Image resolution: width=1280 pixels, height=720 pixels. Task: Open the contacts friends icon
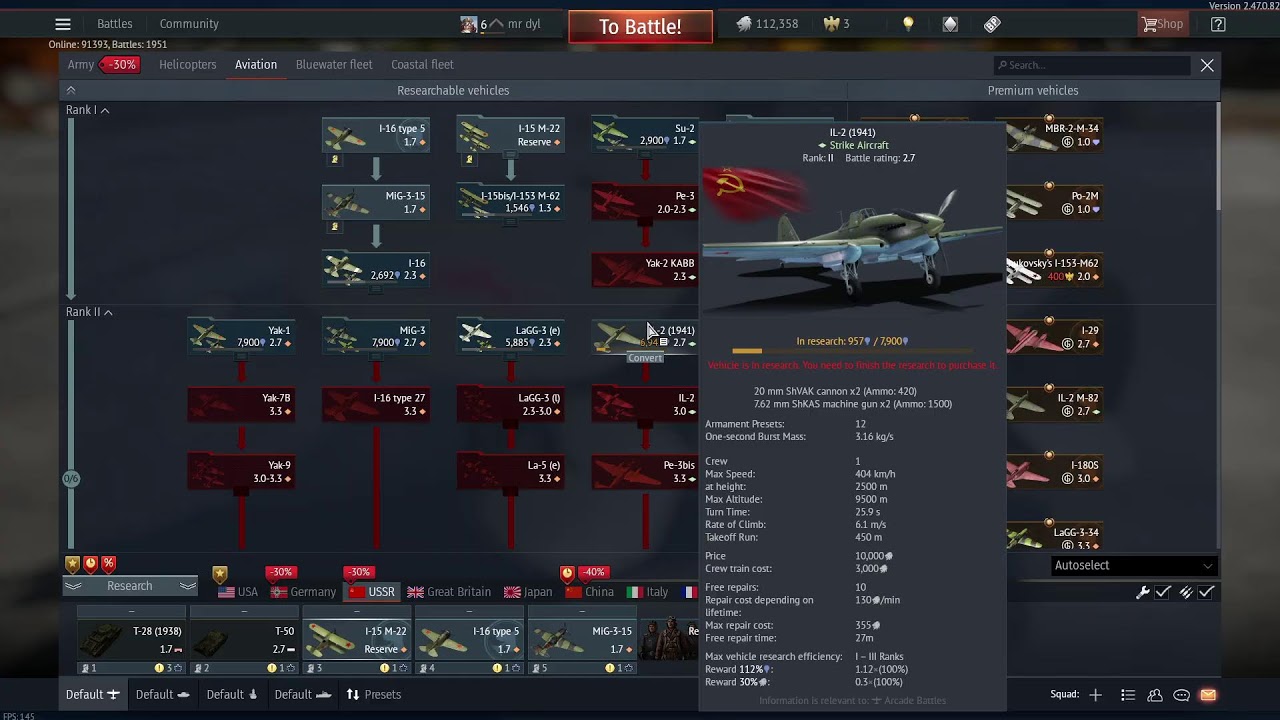click(1155, 695)
